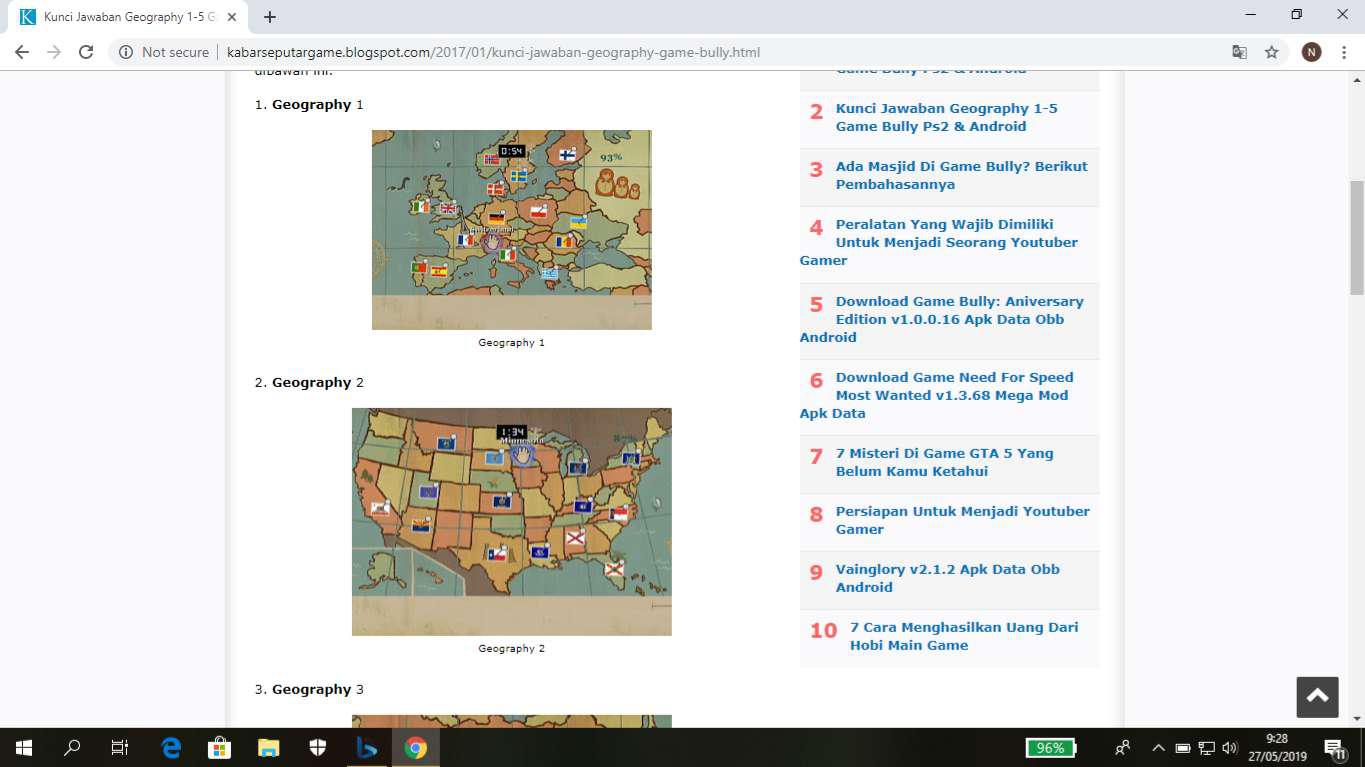Viewport: 1365px width, 767px height.
Task: Open link Ada Masjid Di Game Bully
Action: click(x=962, y=175)
